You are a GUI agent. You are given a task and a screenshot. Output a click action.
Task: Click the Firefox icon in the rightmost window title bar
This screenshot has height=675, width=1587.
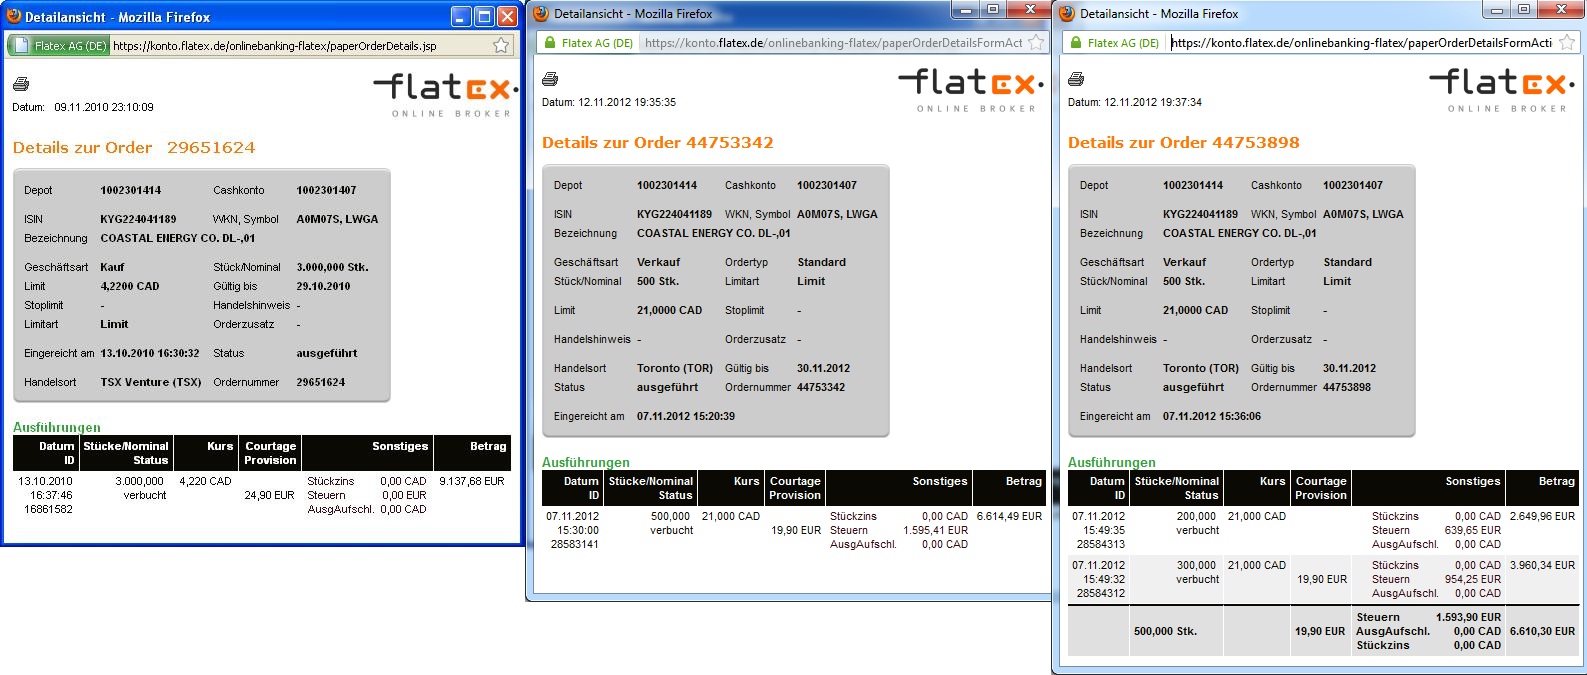coord(1066,14)
